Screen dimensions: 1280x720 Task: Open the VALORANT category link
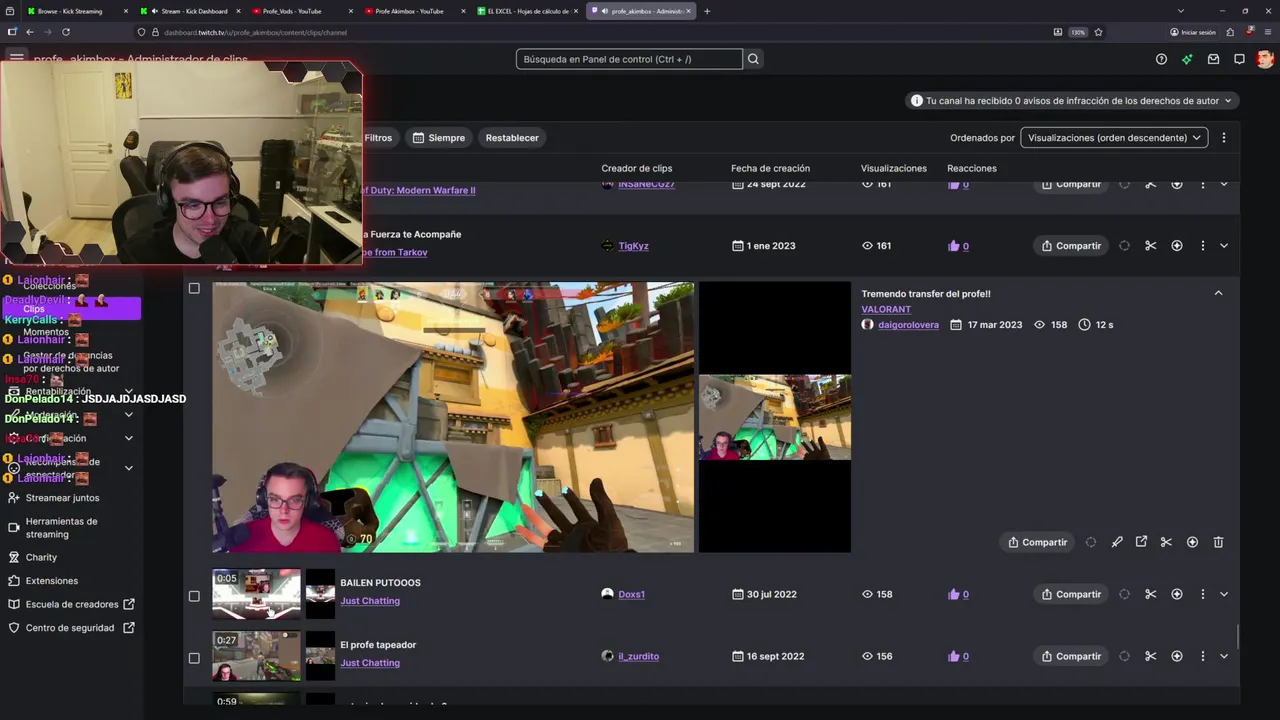[x=886, y=310]
